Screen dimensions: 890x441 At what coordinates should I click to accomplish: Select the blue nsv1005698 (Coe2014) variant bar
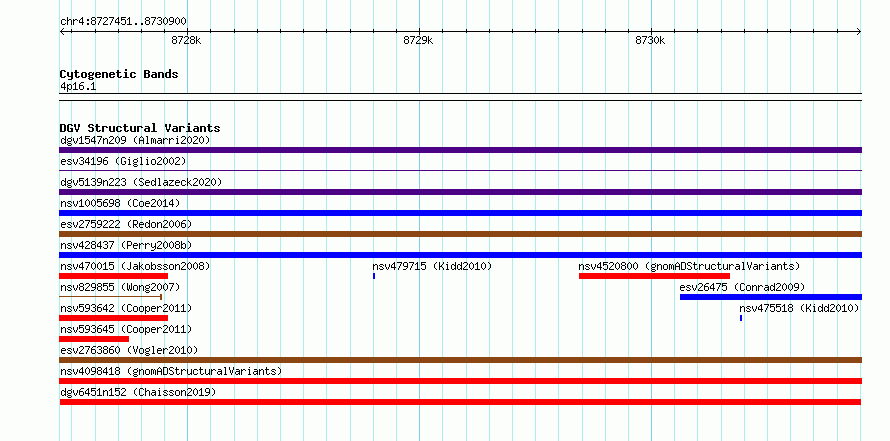(x=460, y=213)
